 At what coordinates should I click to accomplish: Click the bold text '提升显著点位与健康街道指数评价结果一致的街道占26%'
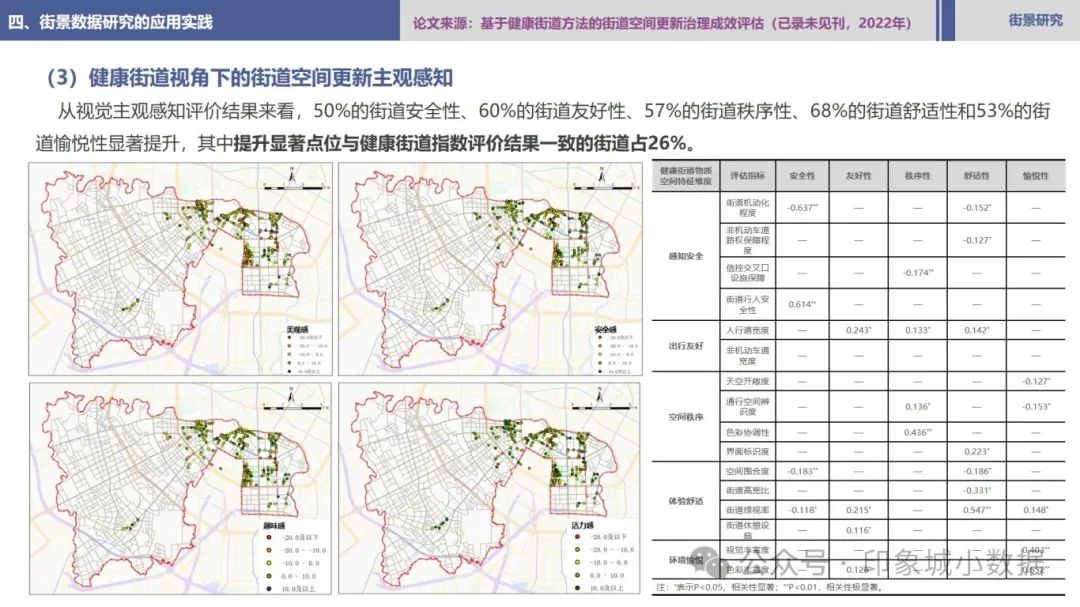pos(459,143)
